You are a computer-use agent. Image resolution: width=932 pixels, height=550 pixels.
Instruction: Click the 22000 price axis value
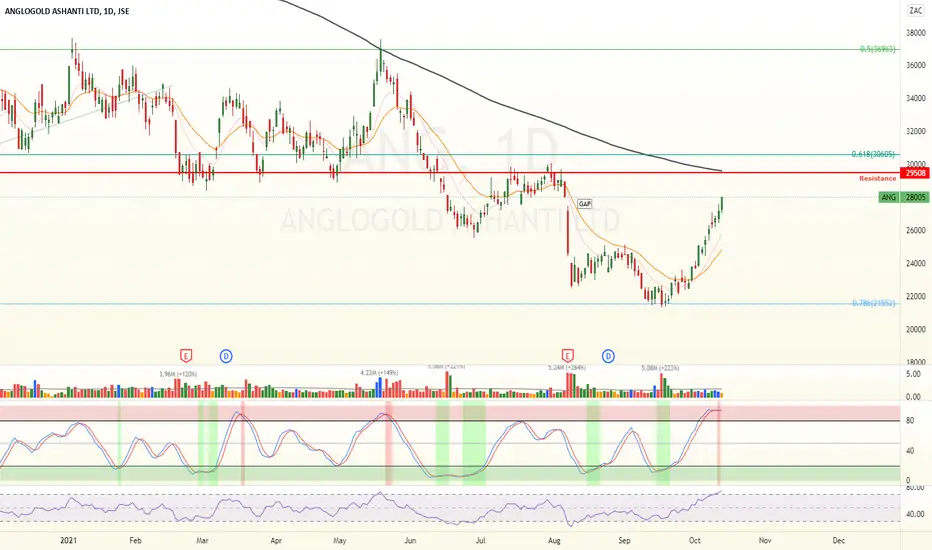[916, 296]
